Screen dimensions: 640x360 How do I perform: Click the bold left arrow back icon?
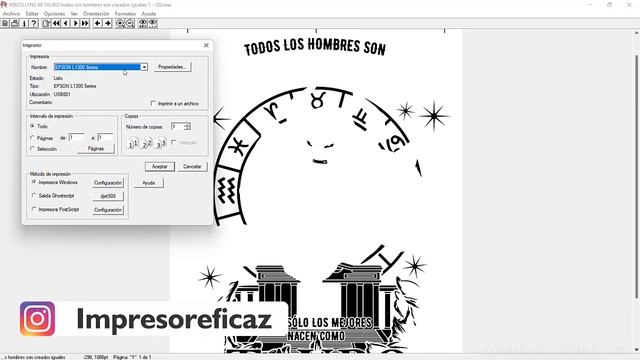click(x=98, y=24)
